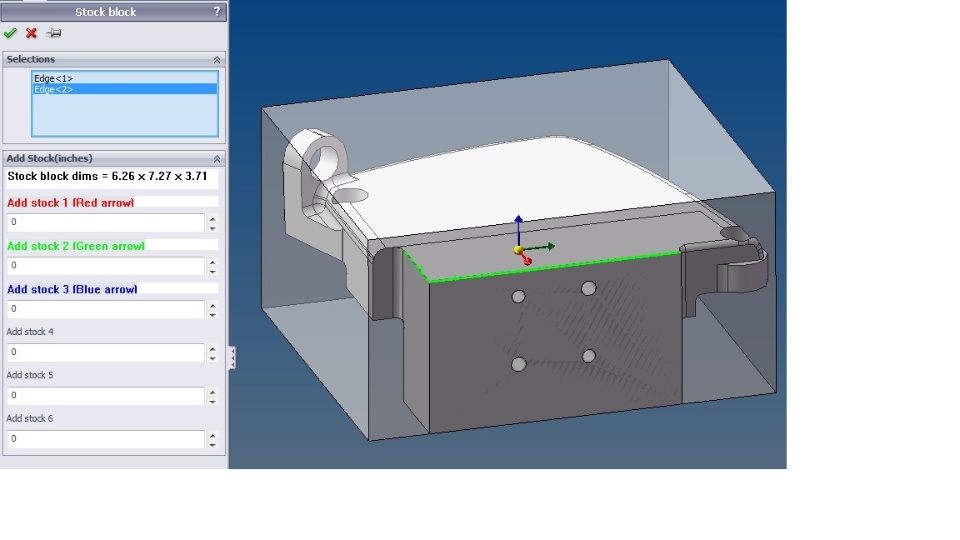Screen dimensions: 960x540
Task: Increase Add stock 1 value with up arrow
Action: (212, 219)
